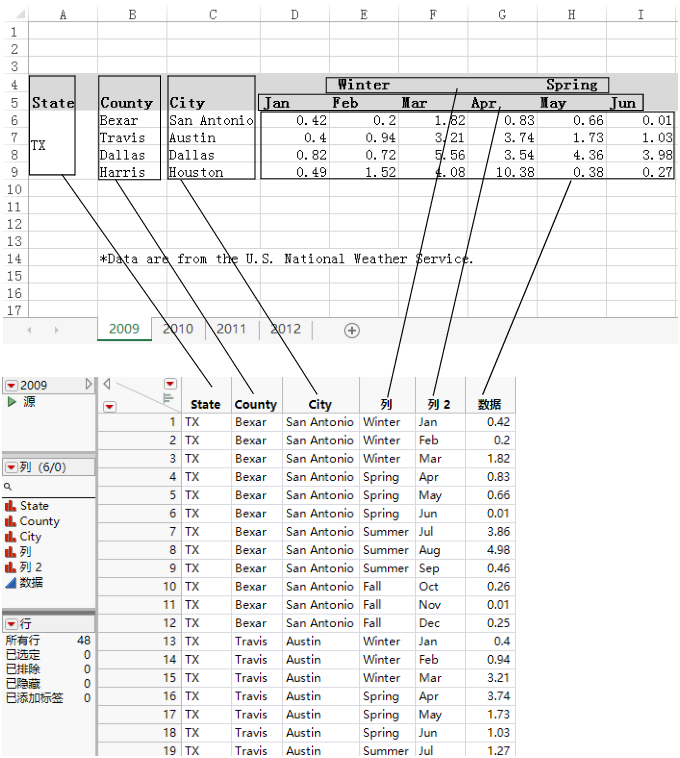Click the 已排除 rows entry
This screenshot has height=758, width=680.
coord(48,669)
